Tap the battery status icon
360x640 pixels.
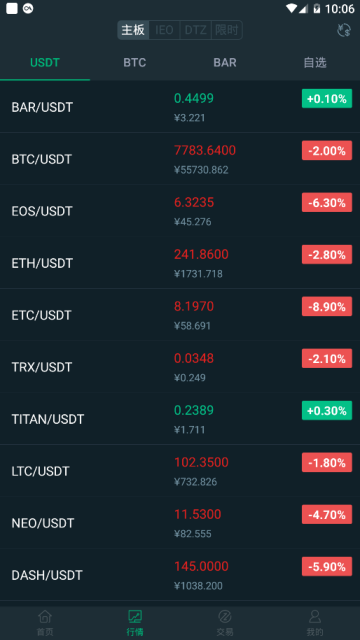[317, 8]
